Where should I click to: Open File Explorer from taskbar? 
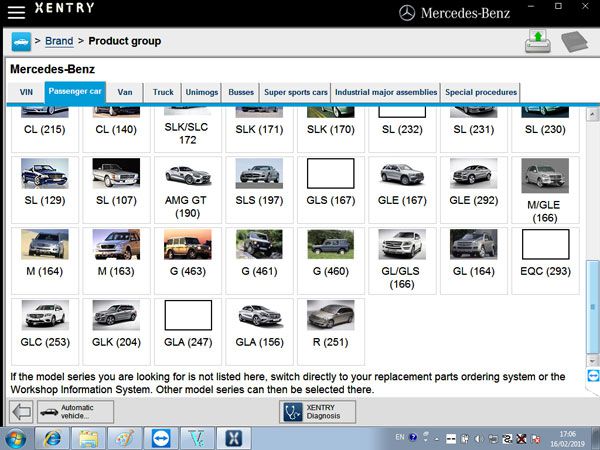tap(88, 439)
